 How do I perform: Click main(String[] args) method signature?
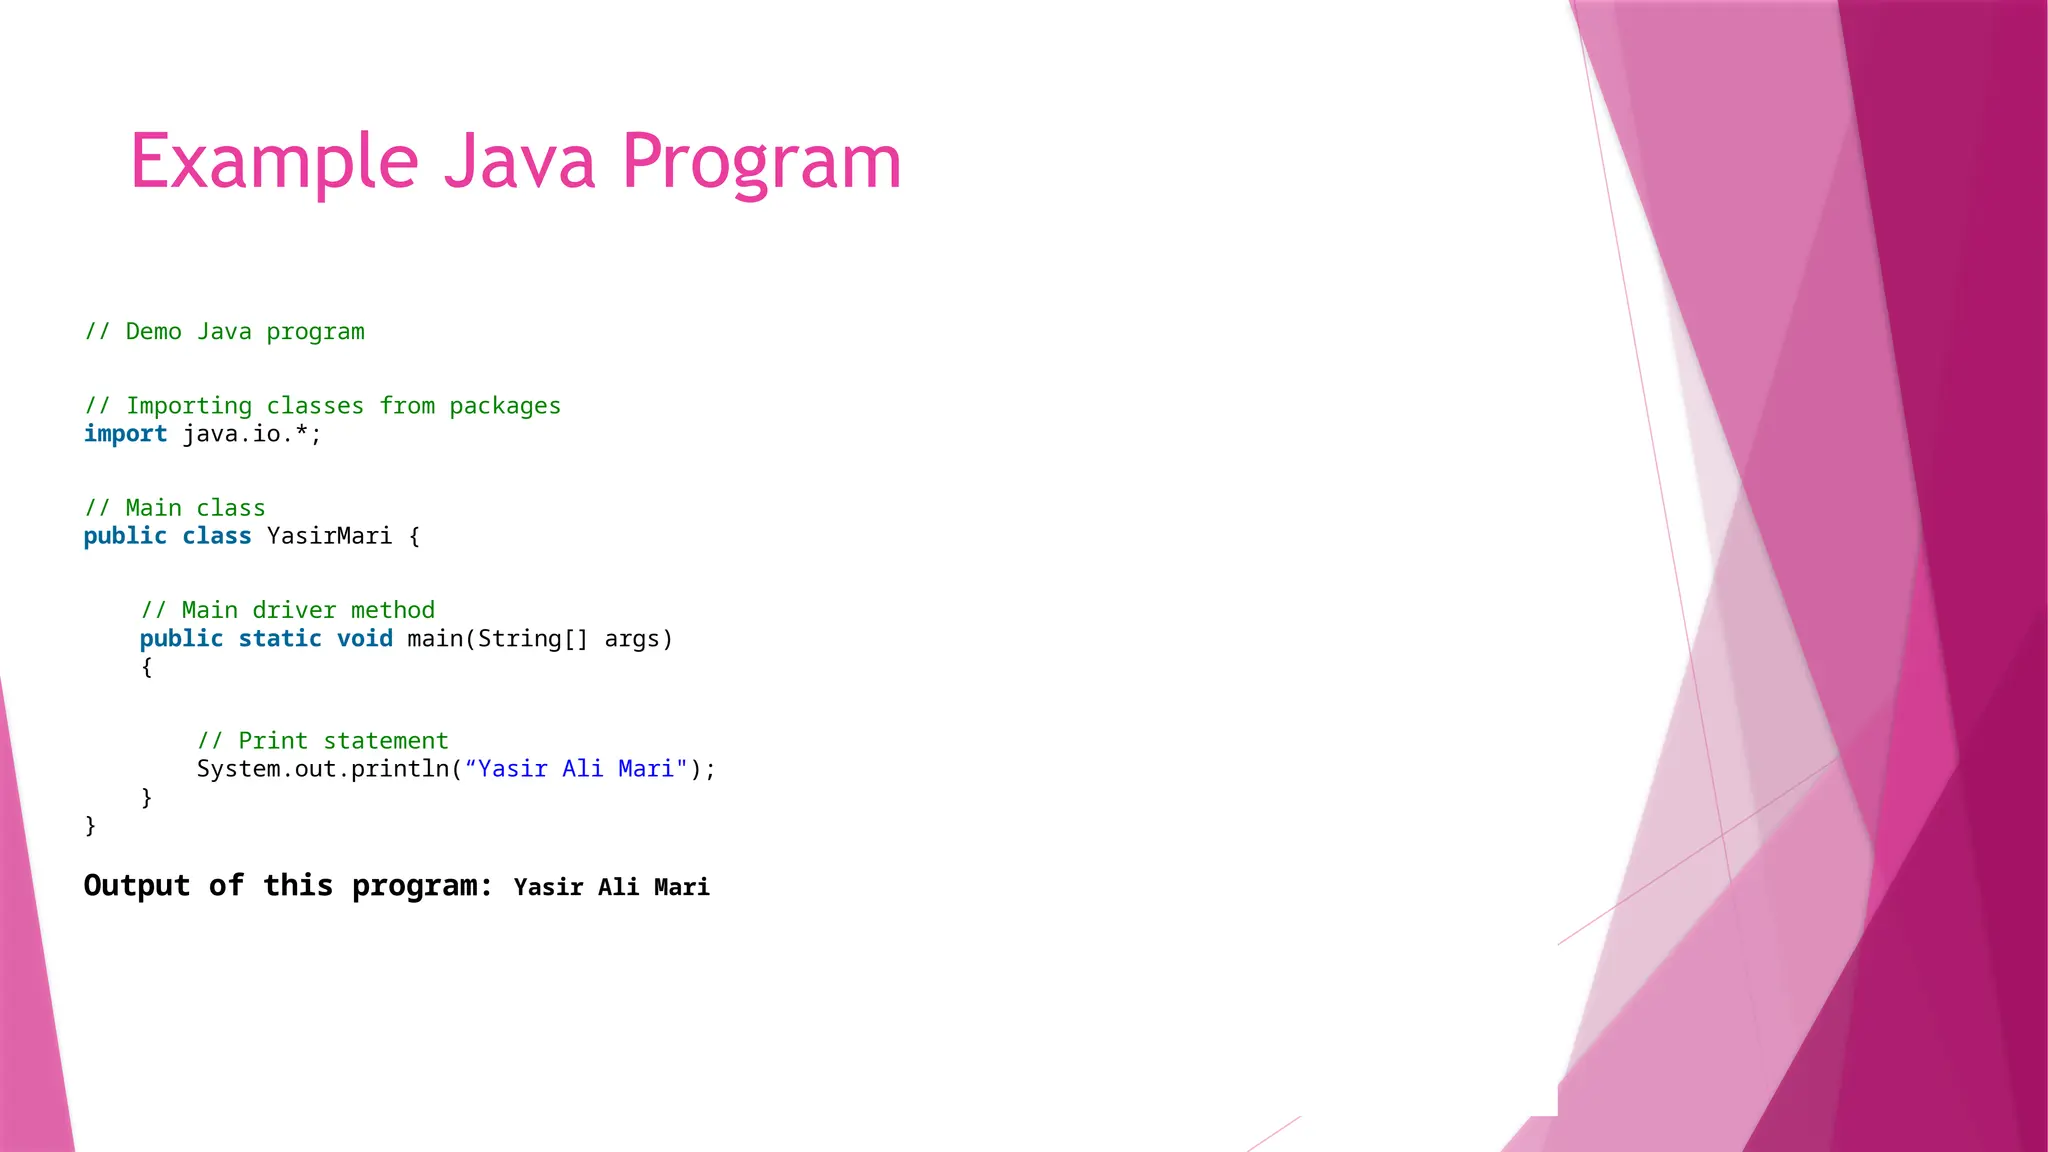click(x=540, y=639)
